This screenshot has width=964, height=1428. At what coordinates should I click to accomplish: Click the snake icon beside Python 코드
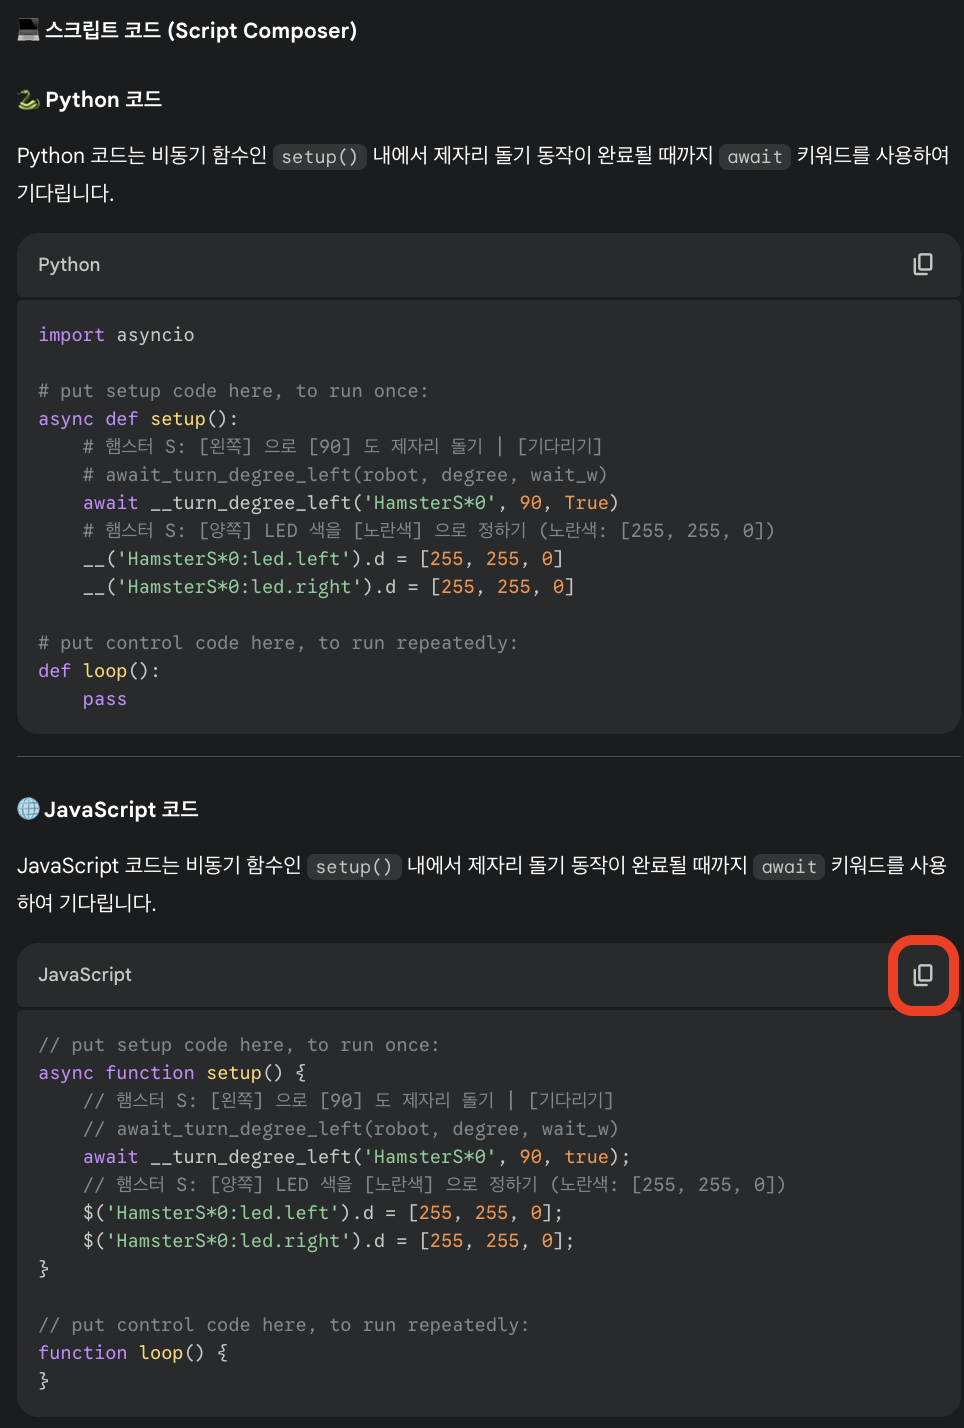click(x=28, y=100)
